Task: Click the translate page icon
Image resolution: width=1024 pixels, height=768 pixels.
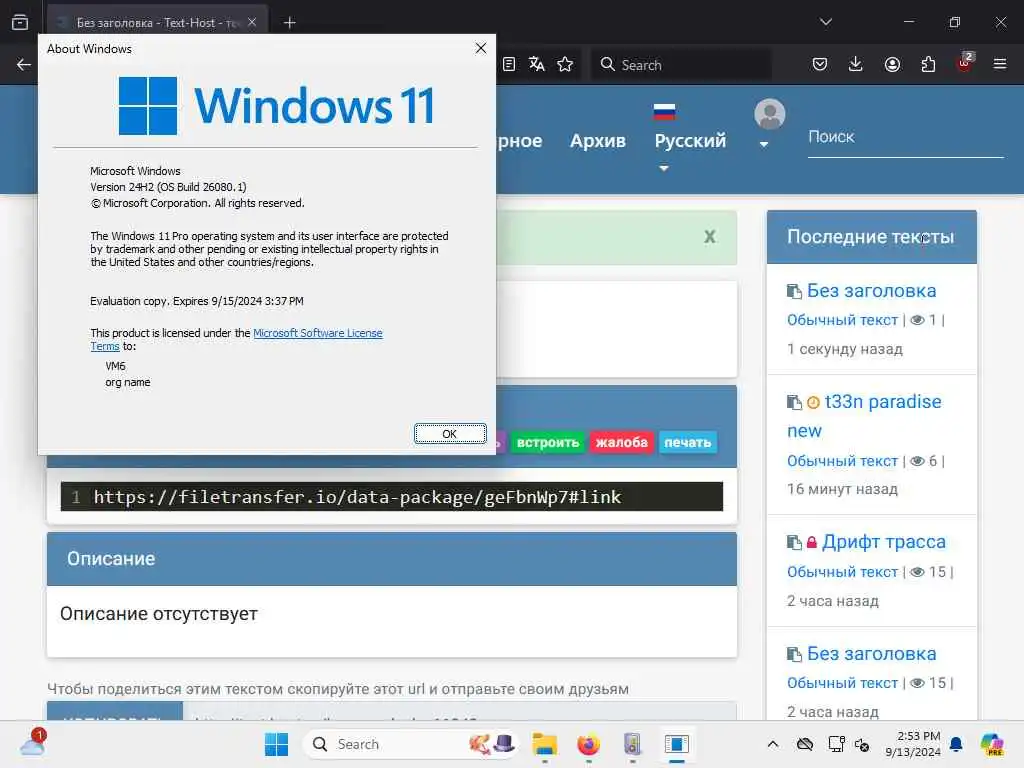Action: pyautogui.click(x=537, y=64)
